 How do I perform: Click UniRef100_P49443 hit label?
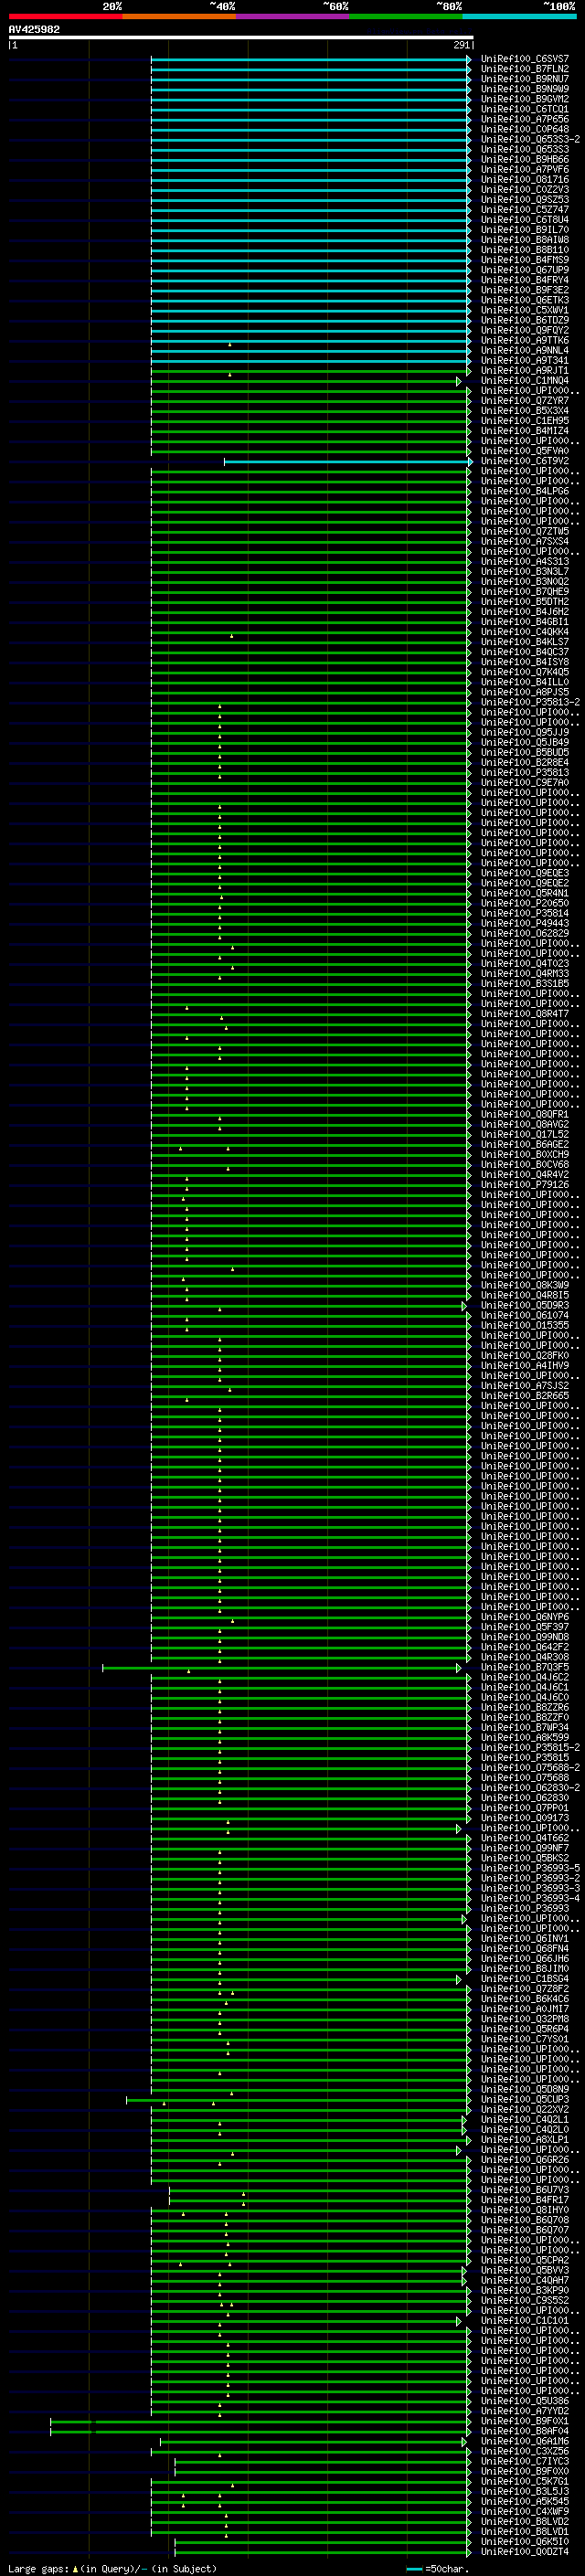(x=525, y=923)
